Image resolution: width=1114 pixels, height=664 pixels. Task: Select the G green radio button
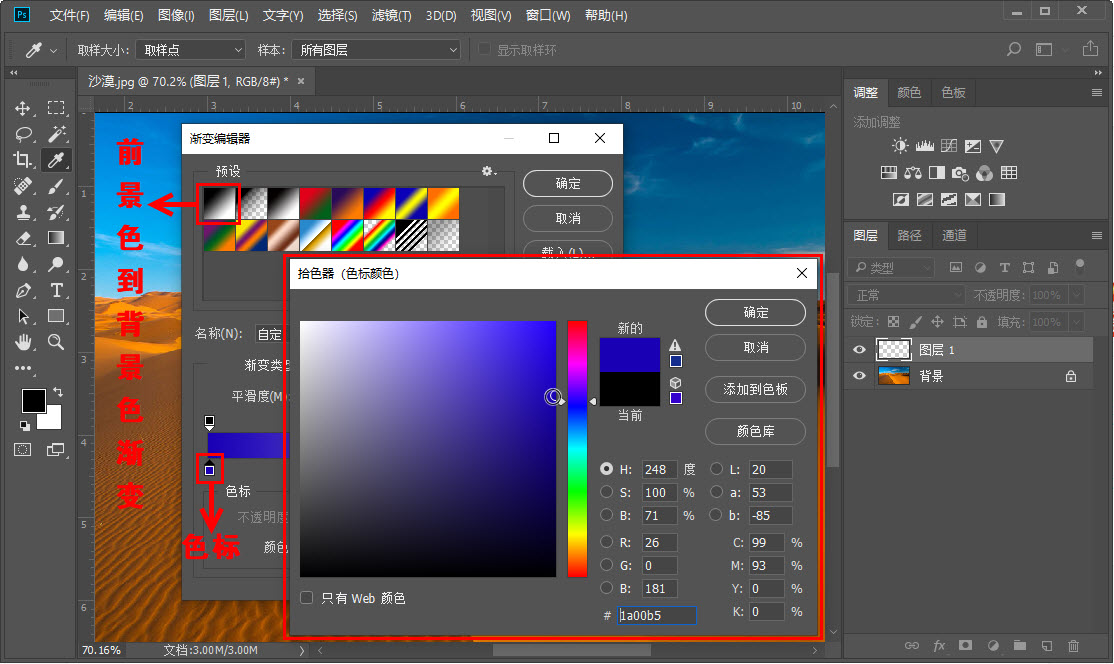pos(606,565)
